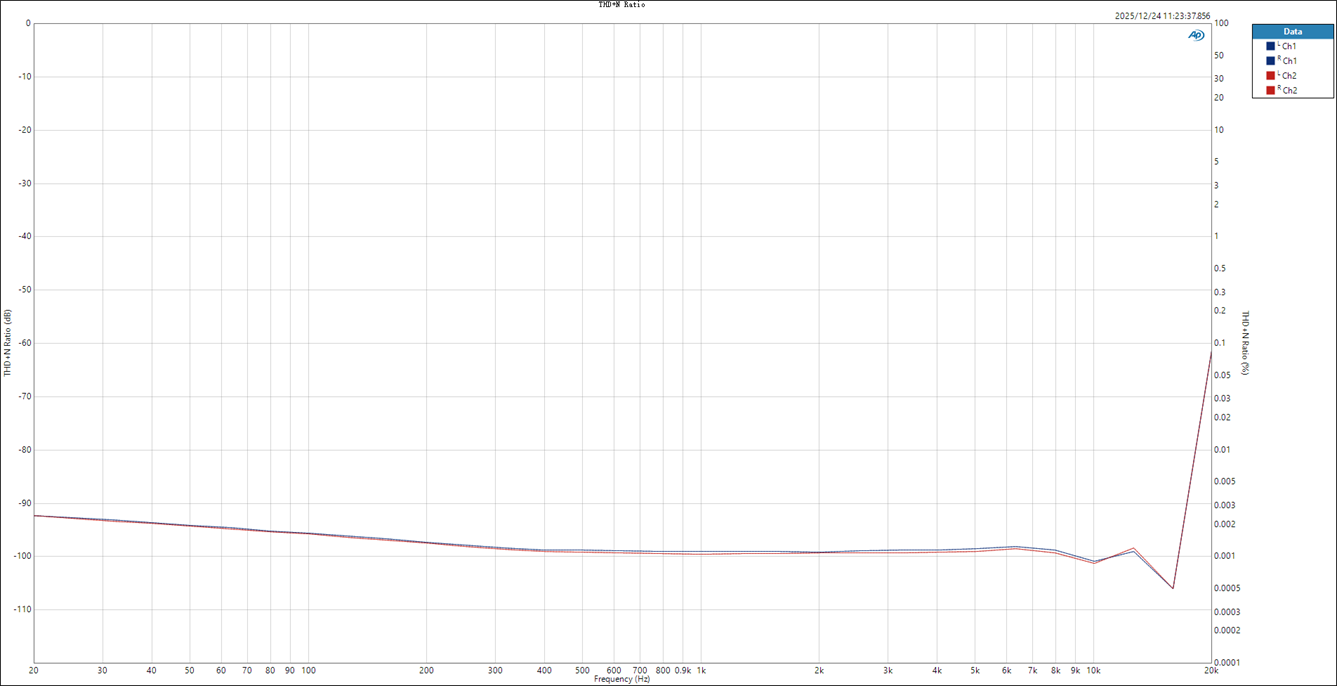Click the -110 dB axis tick
The image size is (1337, 686).
pos(20,609)
